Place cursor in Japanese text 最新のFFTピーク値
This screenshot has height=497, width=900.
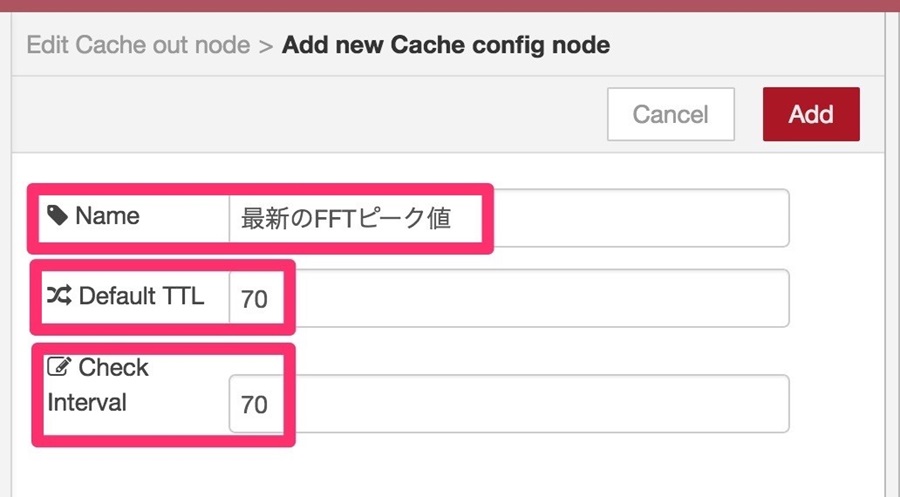(x=346, y=219)
